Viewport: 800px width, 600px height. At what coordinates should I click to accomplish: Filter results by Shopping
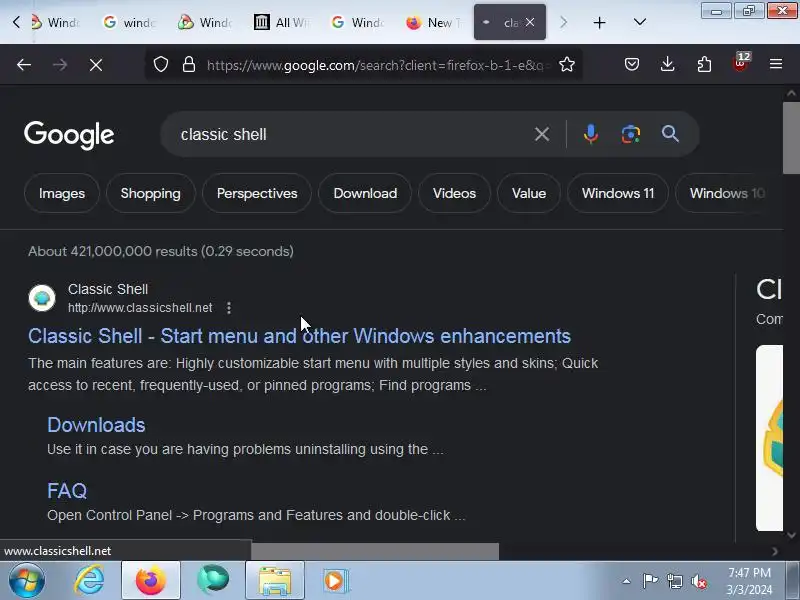click(151, 193)
